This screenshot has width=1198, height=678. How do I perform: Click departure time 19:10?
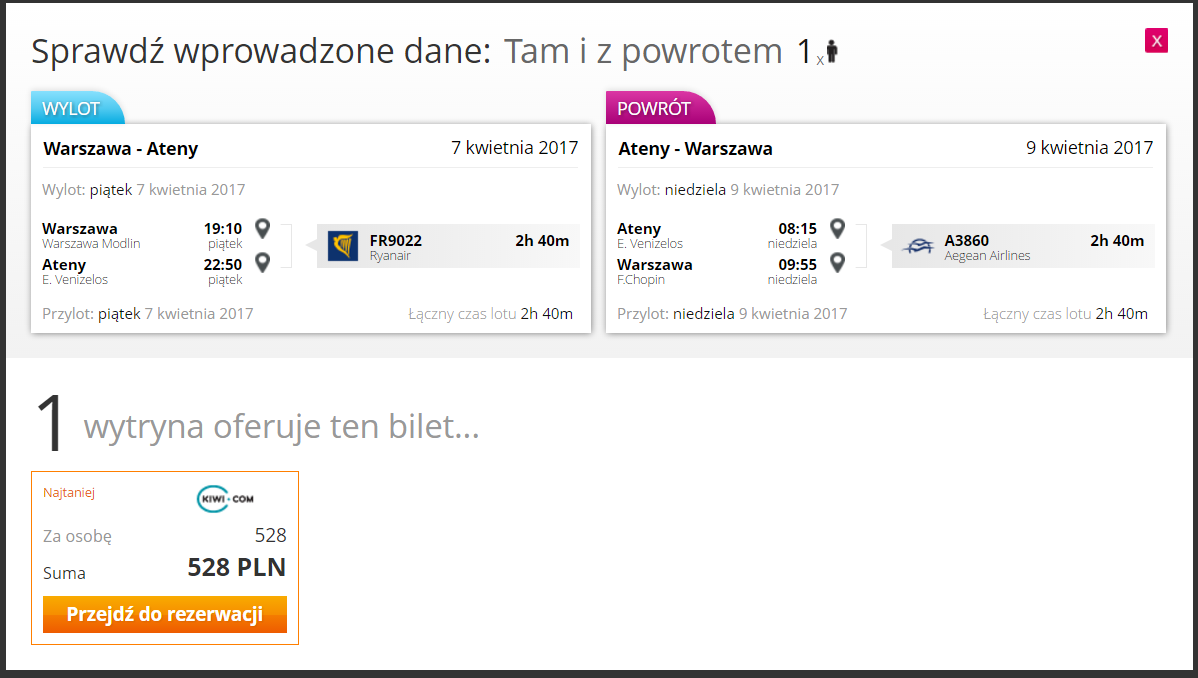[222, 229]
